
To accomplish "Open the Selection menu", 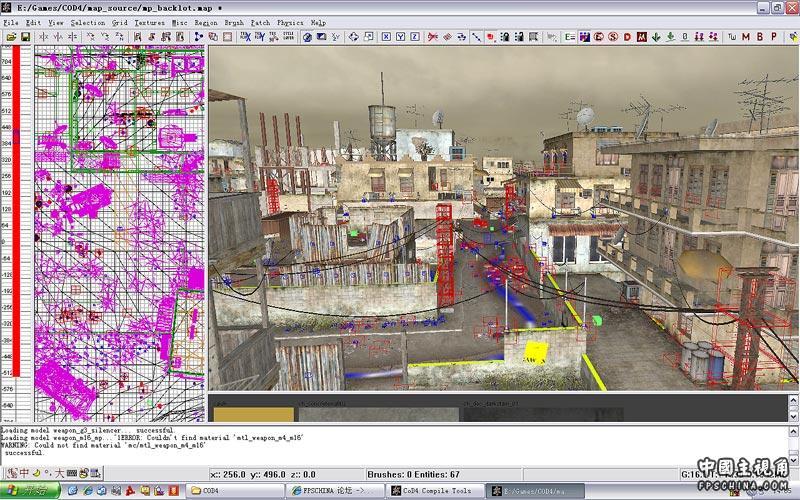I will (88, 22).
